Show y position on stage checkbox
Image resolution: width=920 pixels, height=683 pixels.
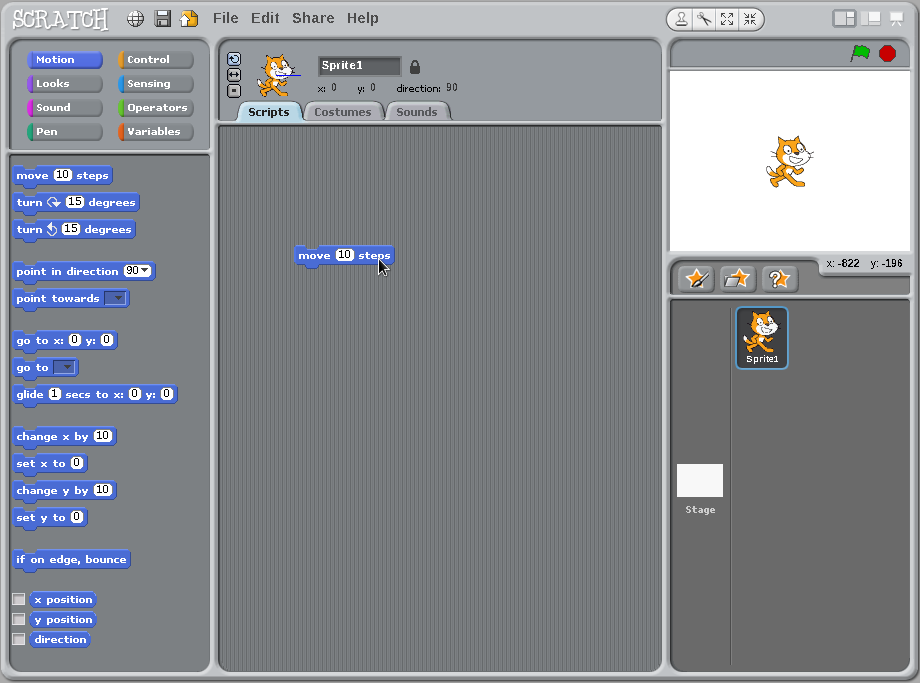point(19,619)
